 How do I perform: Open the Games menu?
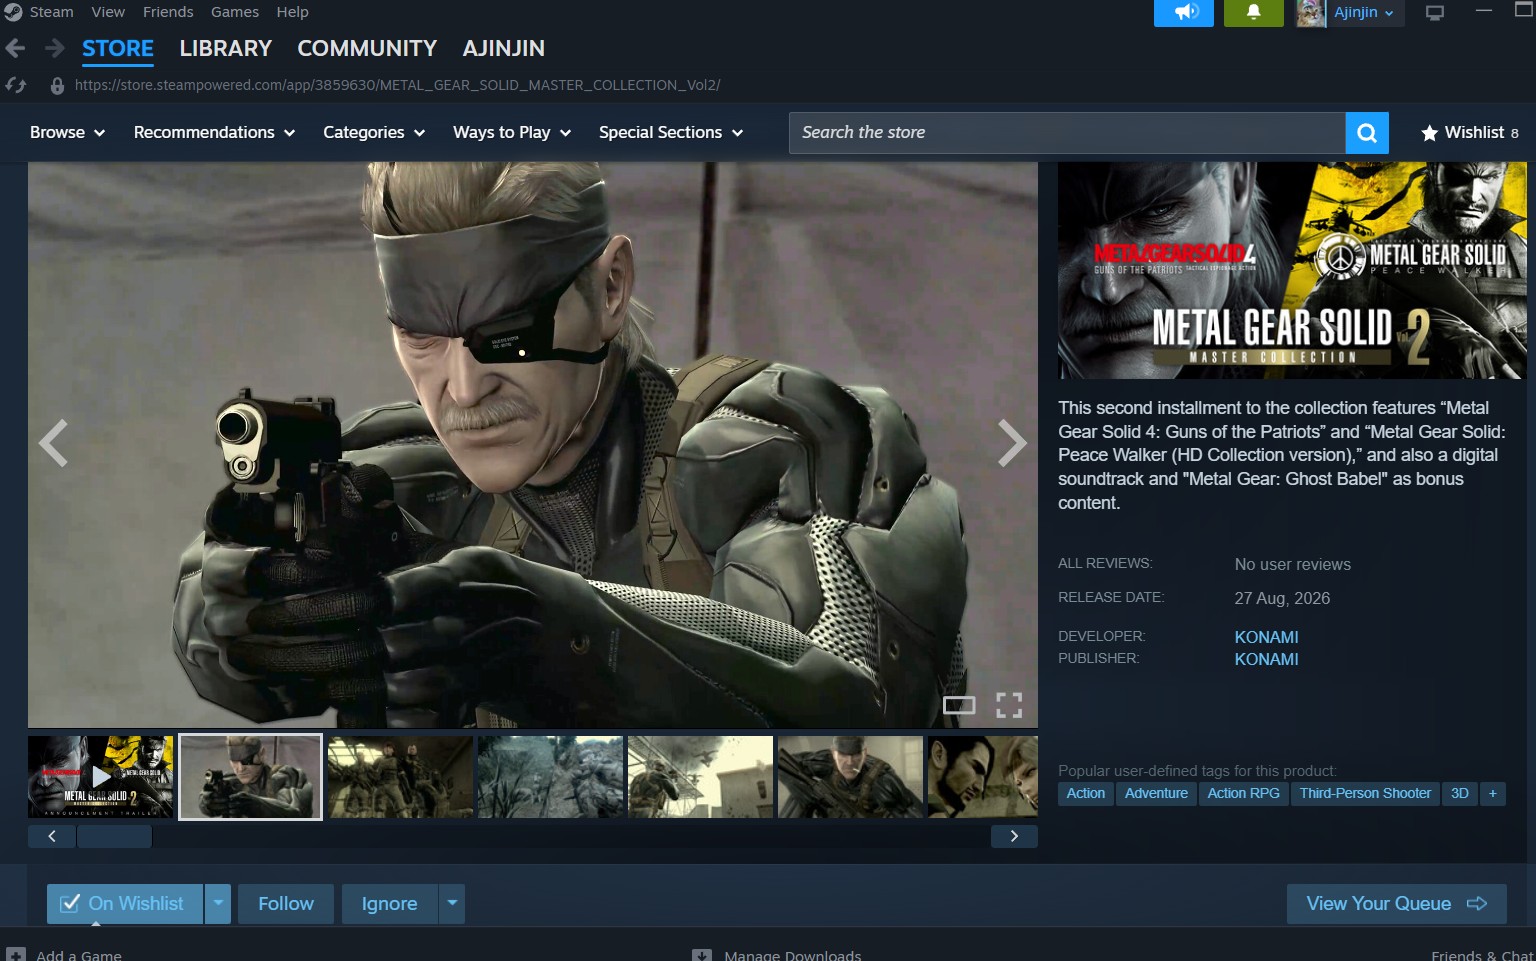tap(235, 12)
